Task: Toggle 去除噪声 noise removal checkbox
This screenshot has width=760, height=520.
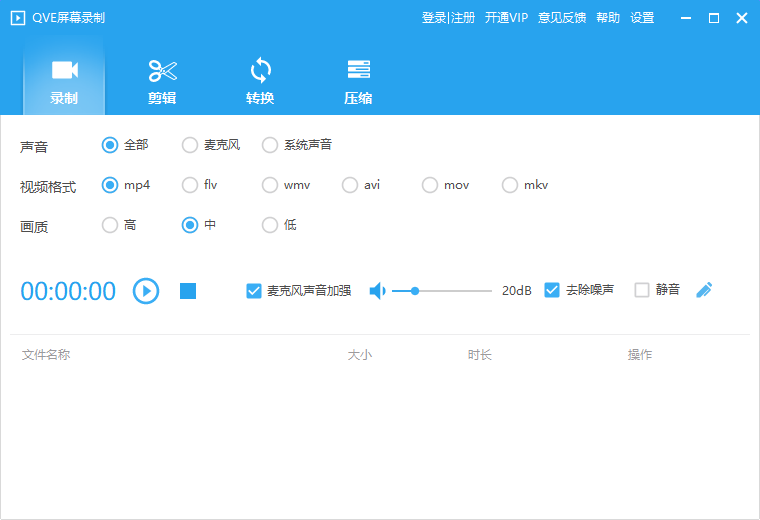Action: 552,290
